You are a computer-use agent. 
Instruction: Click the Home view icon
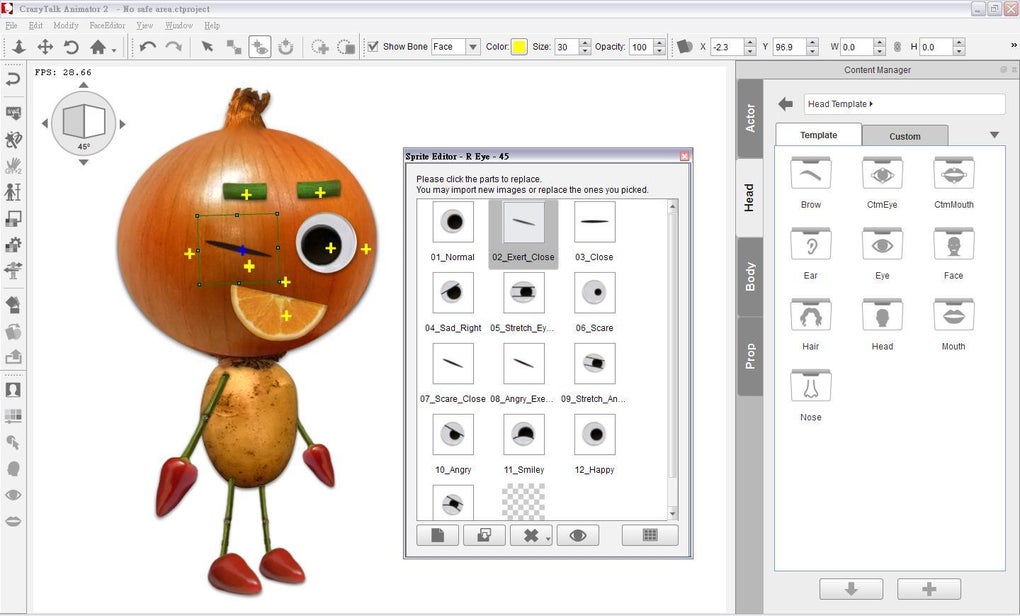coord(98,47)
